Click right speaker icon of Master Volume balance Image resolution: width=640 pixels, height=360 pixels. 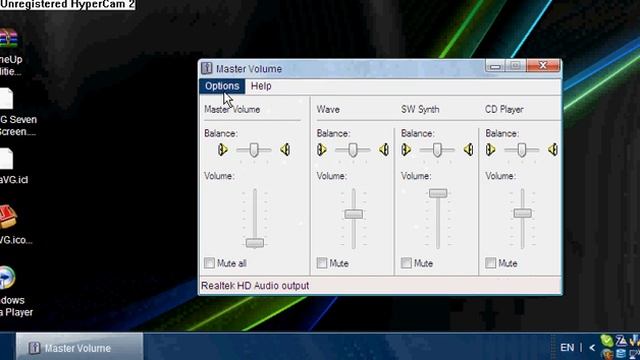pyautogui.click(x=285, y=150)
